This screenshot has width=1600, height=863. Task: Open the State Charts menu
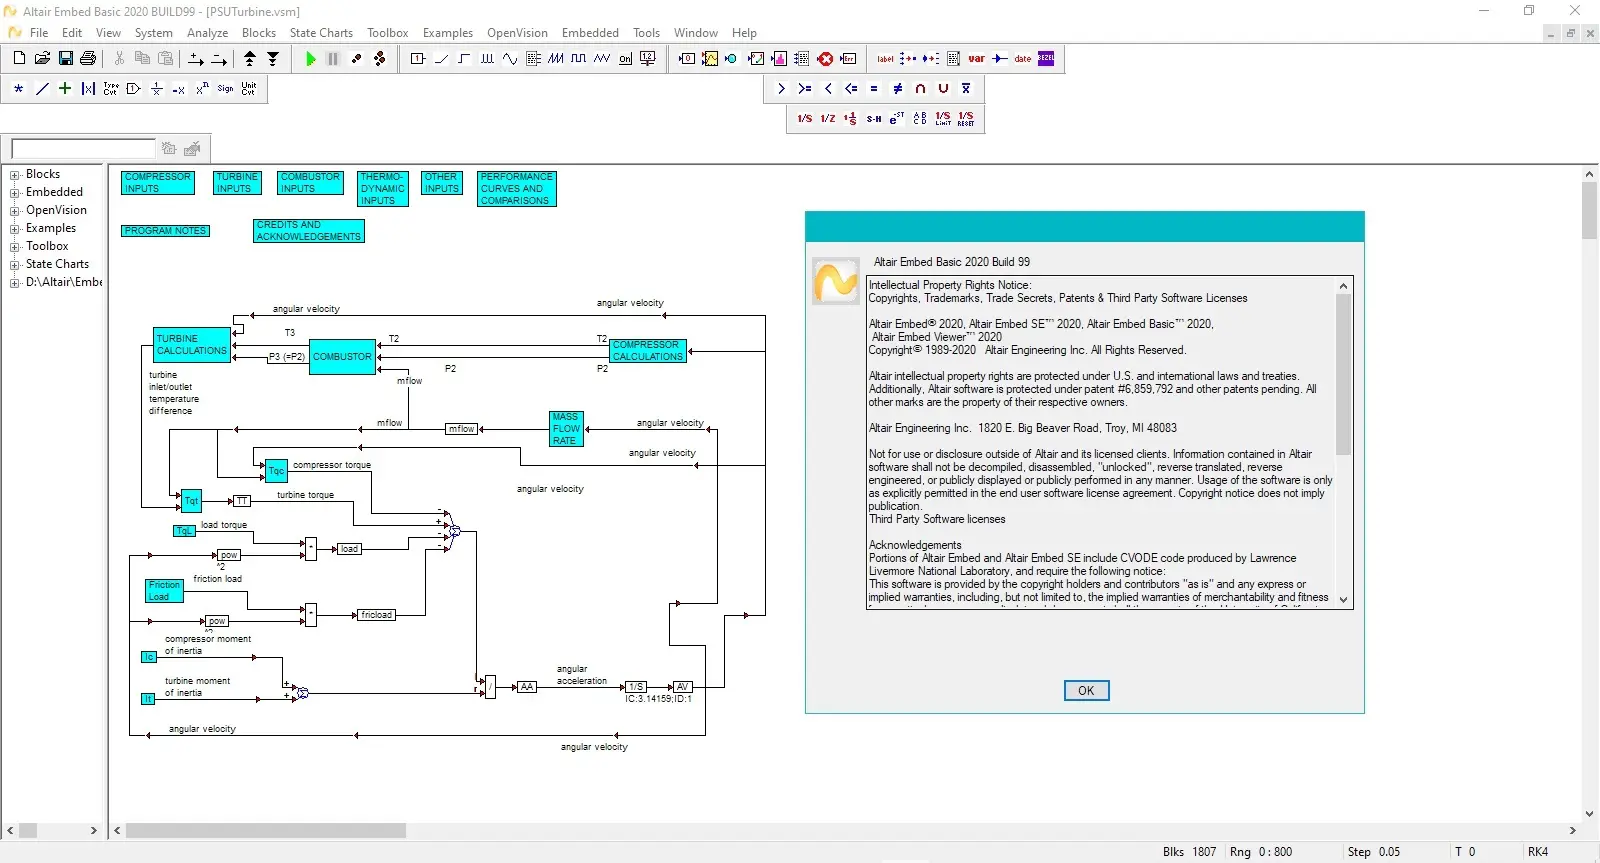click(x=321, y=33)
